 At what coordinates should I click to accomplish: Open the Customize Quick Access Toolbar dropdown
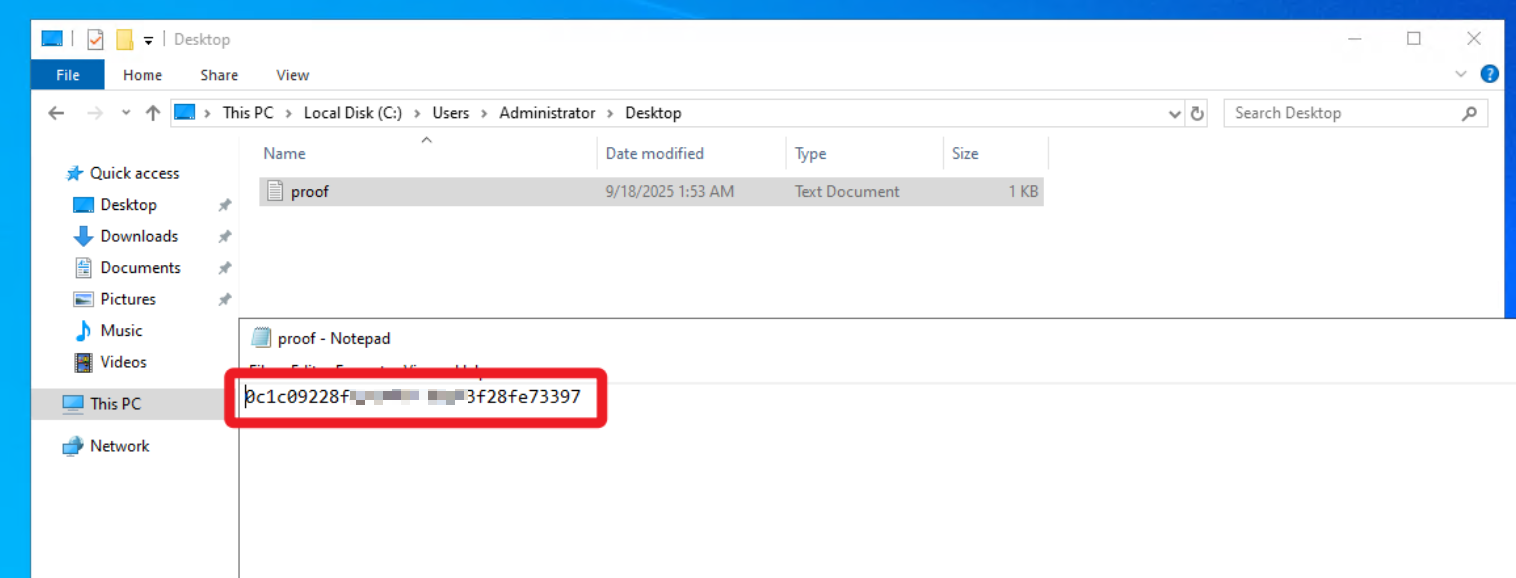pos(149,40)
